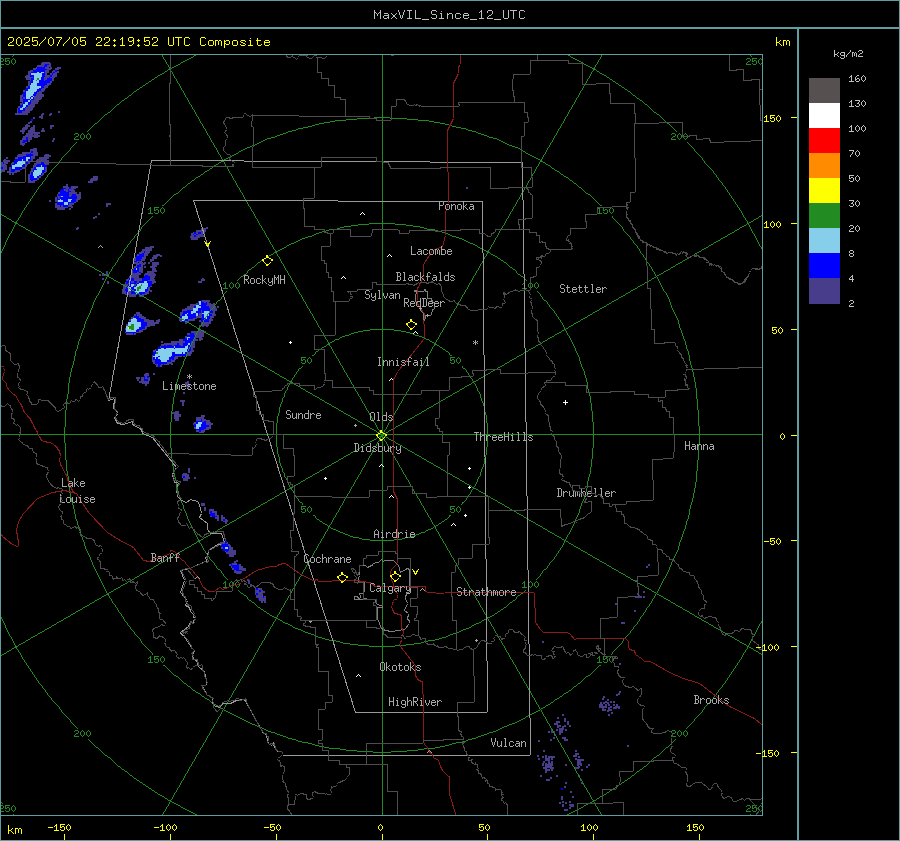Click the Lacombe town label
Viewport: 900px width, 841px height.
431,251
